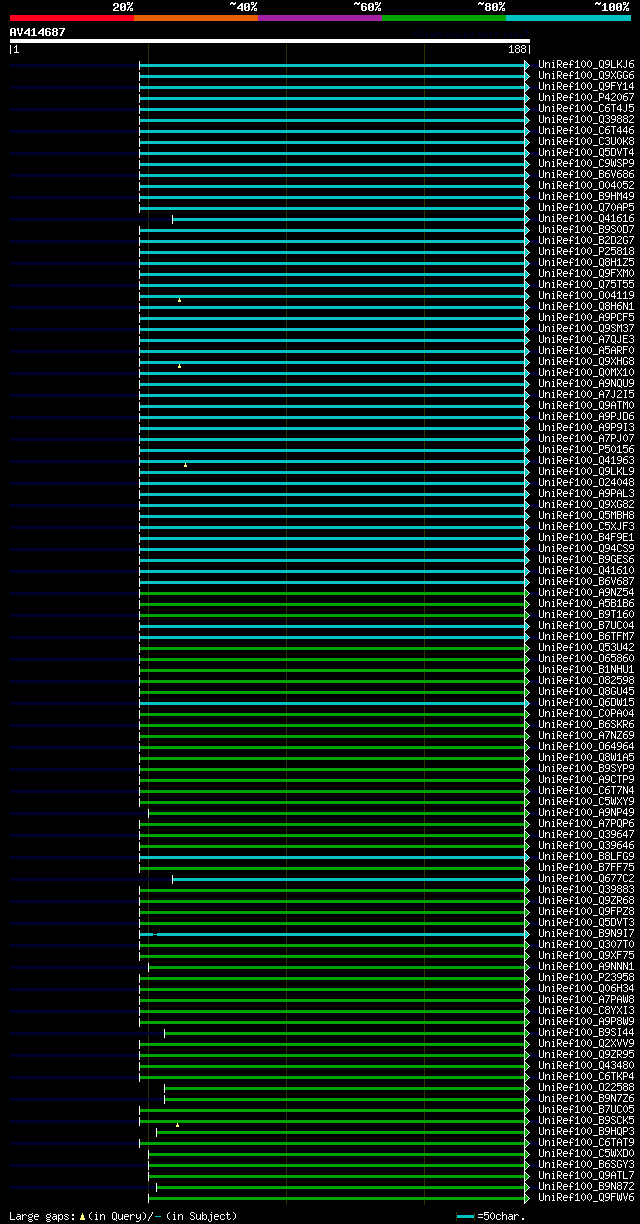
Task: Click the yellow gap marker in B9SCK5 row
Action: point(178,1125)
